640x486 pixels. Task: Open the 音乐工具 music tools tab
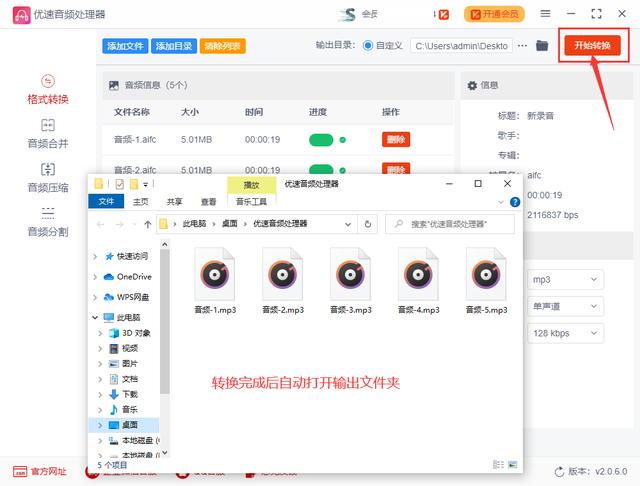pyautogui.click(x=251, y=202)
